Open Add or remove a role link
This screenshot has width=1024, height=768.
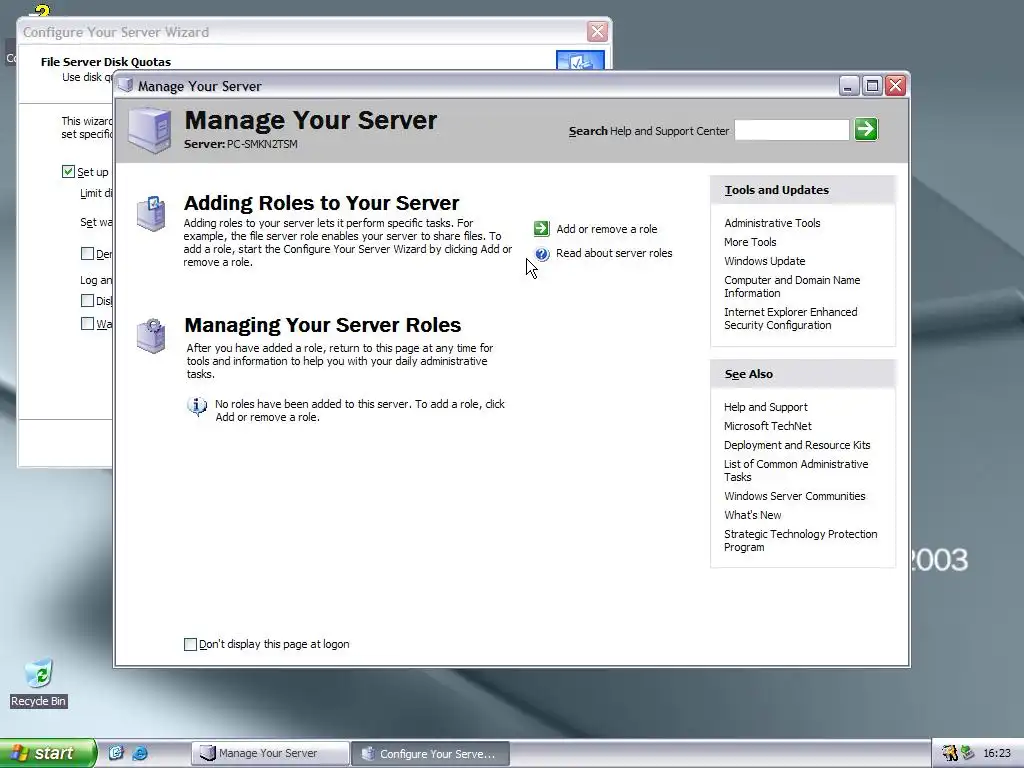[607, 229]
